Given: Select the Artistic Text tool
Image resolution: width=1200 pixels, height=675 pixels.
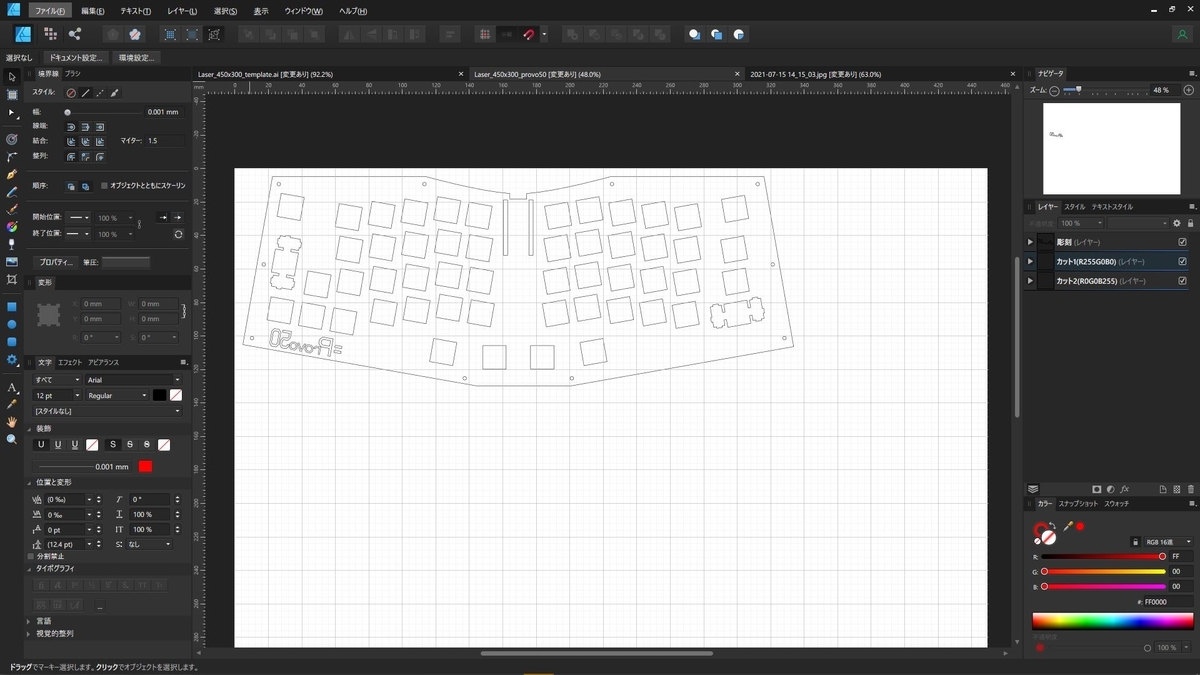Looking at the screenshot, I should pyautogui.click(x=12, y=386).
